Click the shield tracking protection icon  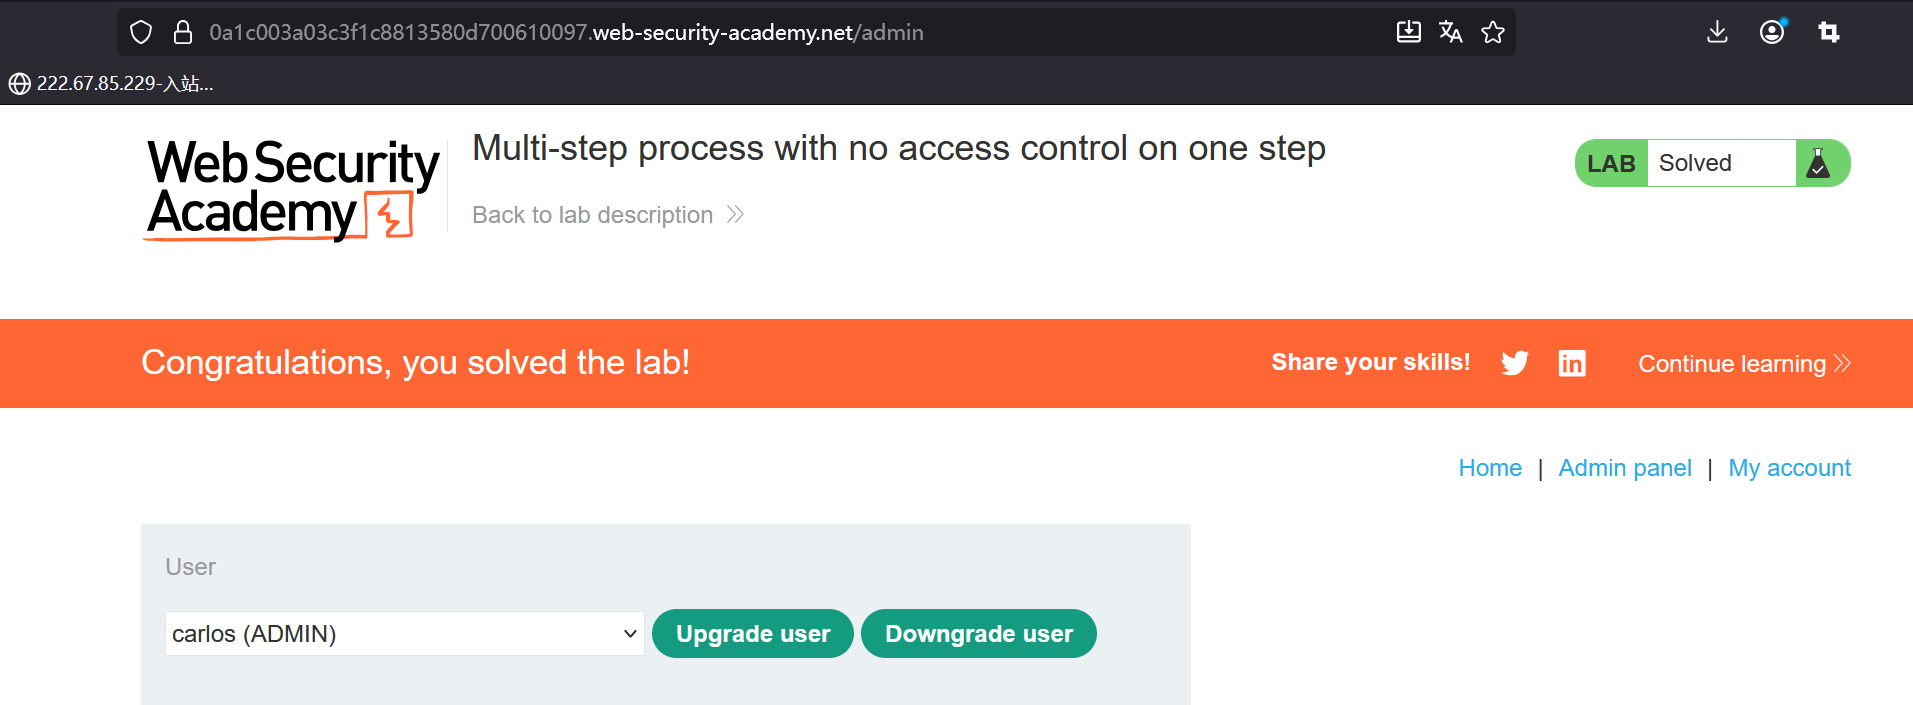pos(141,33)
